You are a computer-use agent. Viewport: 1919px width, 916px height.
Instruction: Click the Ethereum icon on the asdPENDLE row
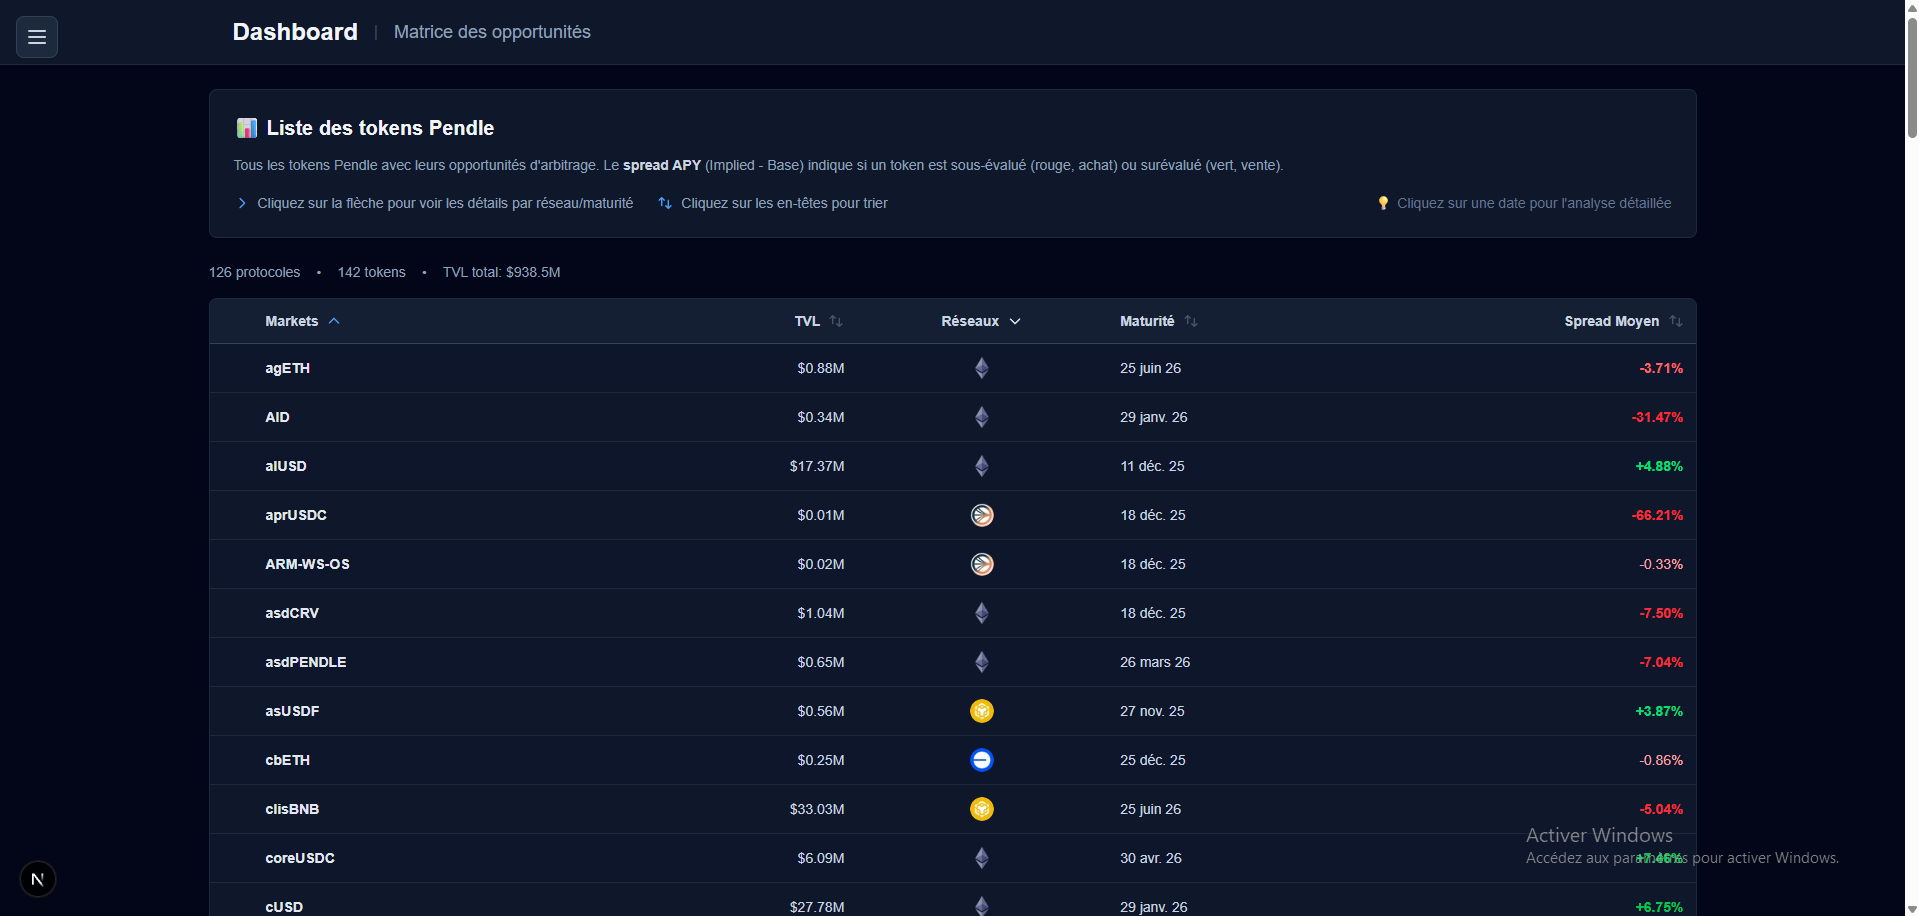point(981,662)
